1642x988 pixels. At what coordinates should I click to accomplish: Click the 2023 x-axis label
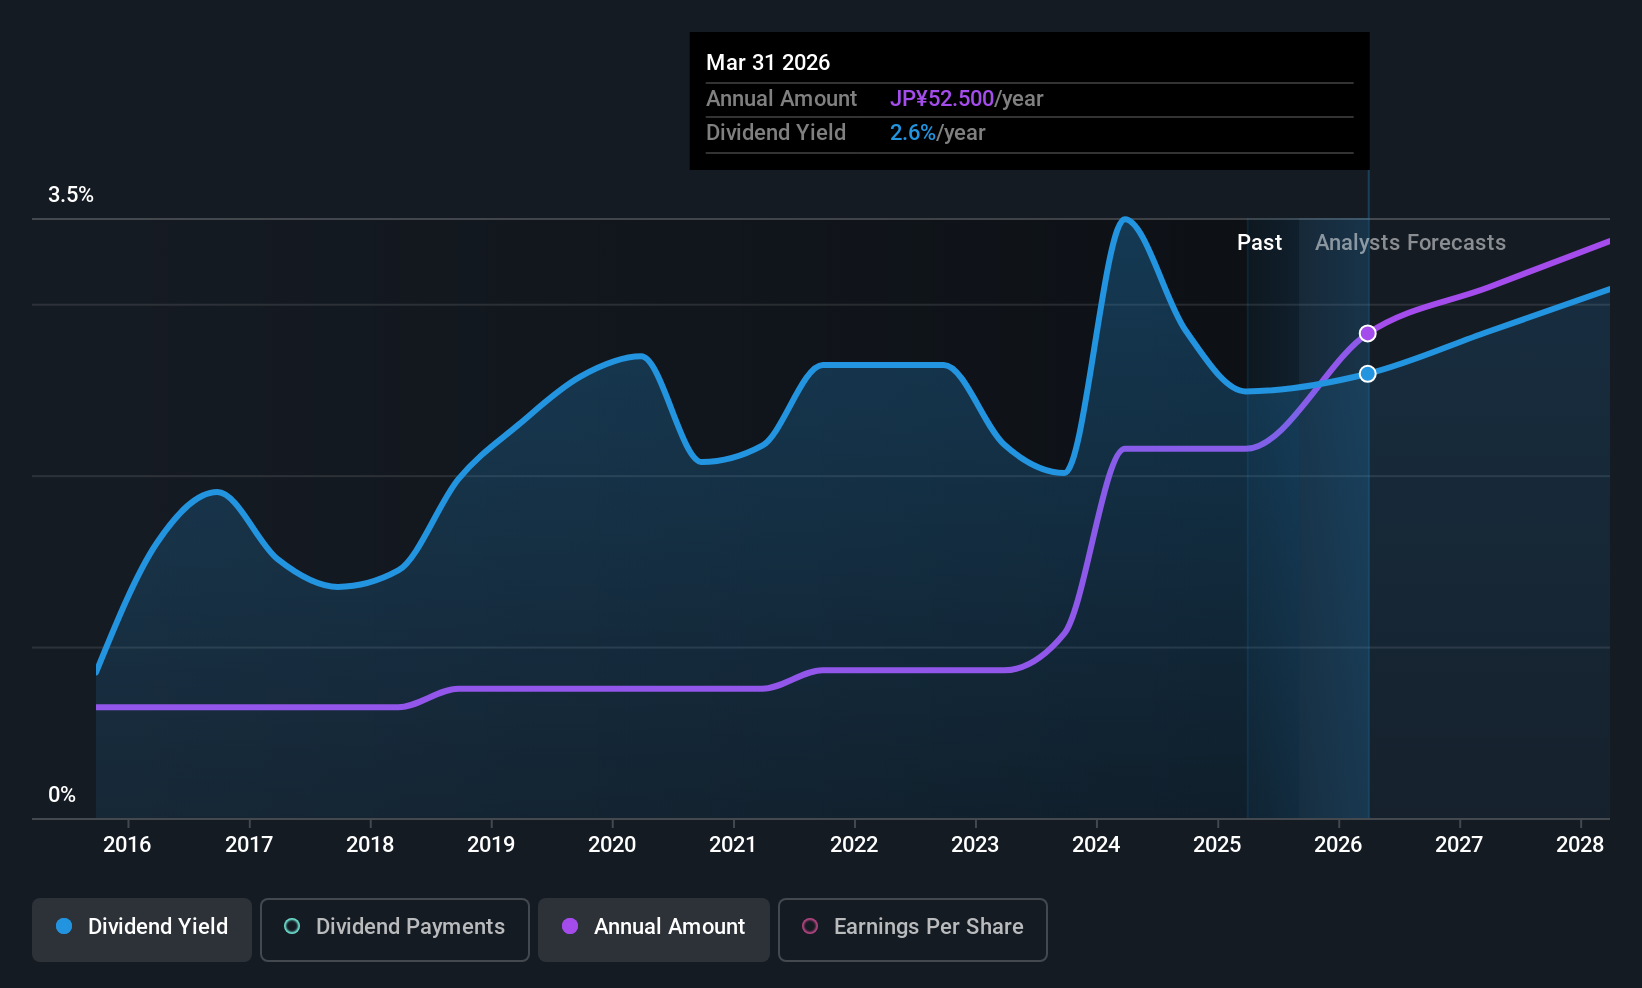(975, 845)
